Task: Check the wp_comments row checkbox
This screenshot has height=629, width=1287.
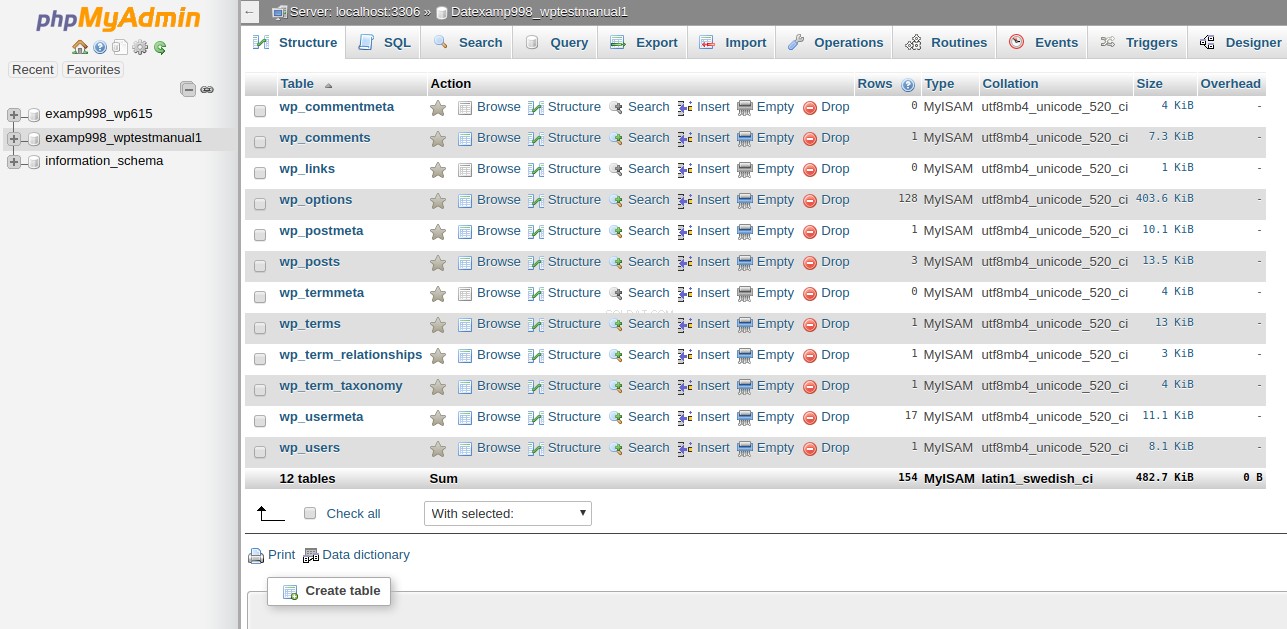Action: coord(260,142)
